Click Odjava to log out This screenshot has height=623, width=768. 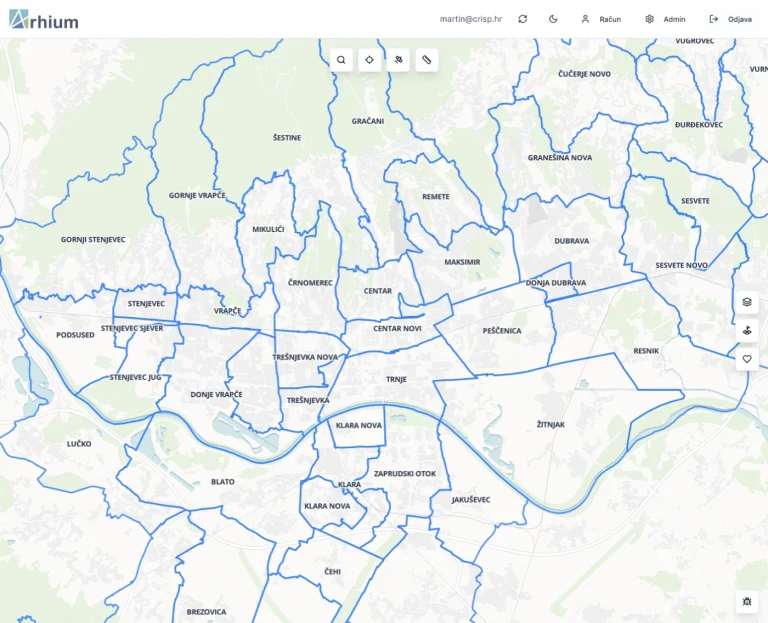pyautogui.click(x=730, y=19)
